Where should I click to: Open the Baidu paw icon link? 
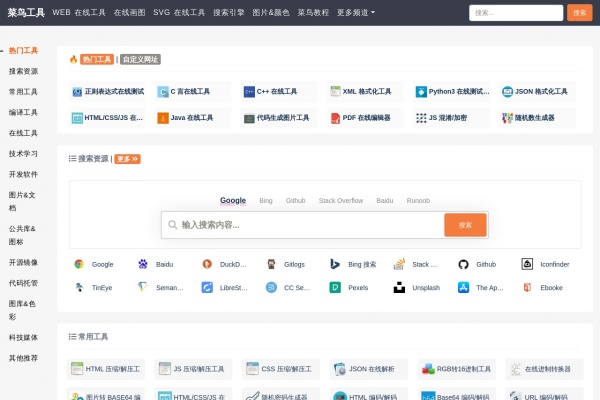pyautogui.click(x=143, y=264)
